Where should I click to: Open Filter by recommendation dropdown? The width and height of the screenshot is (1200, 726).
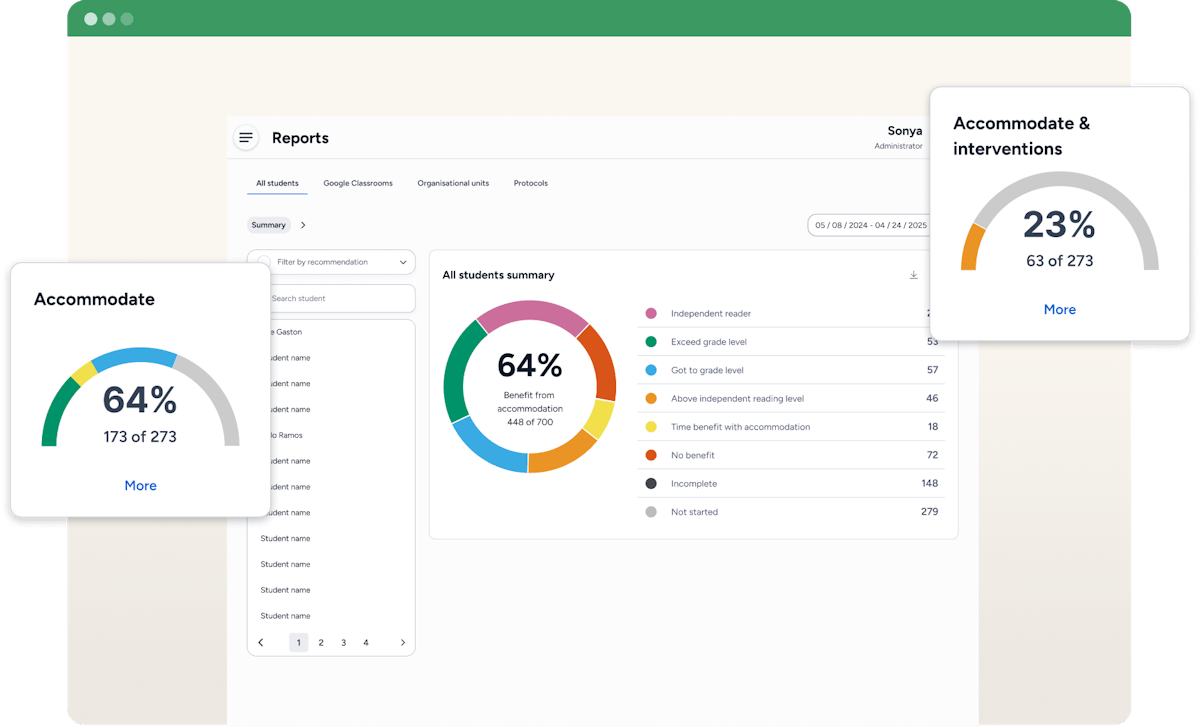(x=331, y=262)
